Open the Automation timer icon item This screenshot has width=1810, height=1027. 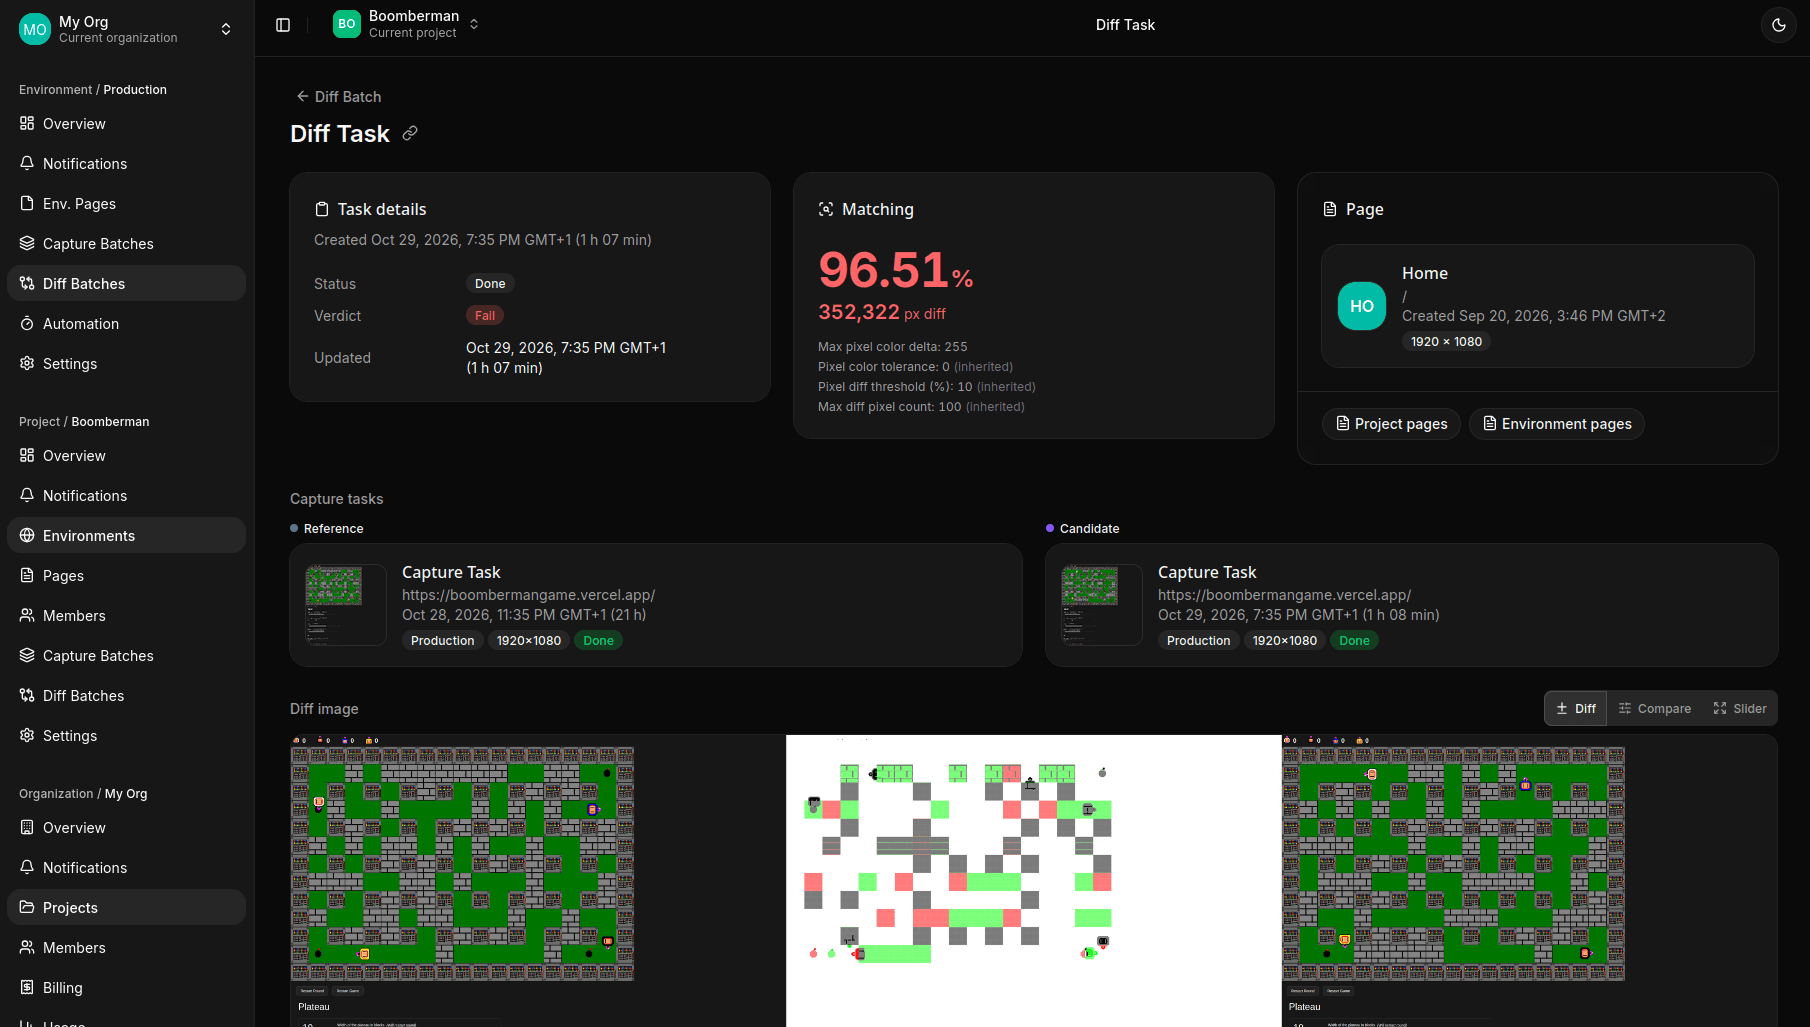127,324
